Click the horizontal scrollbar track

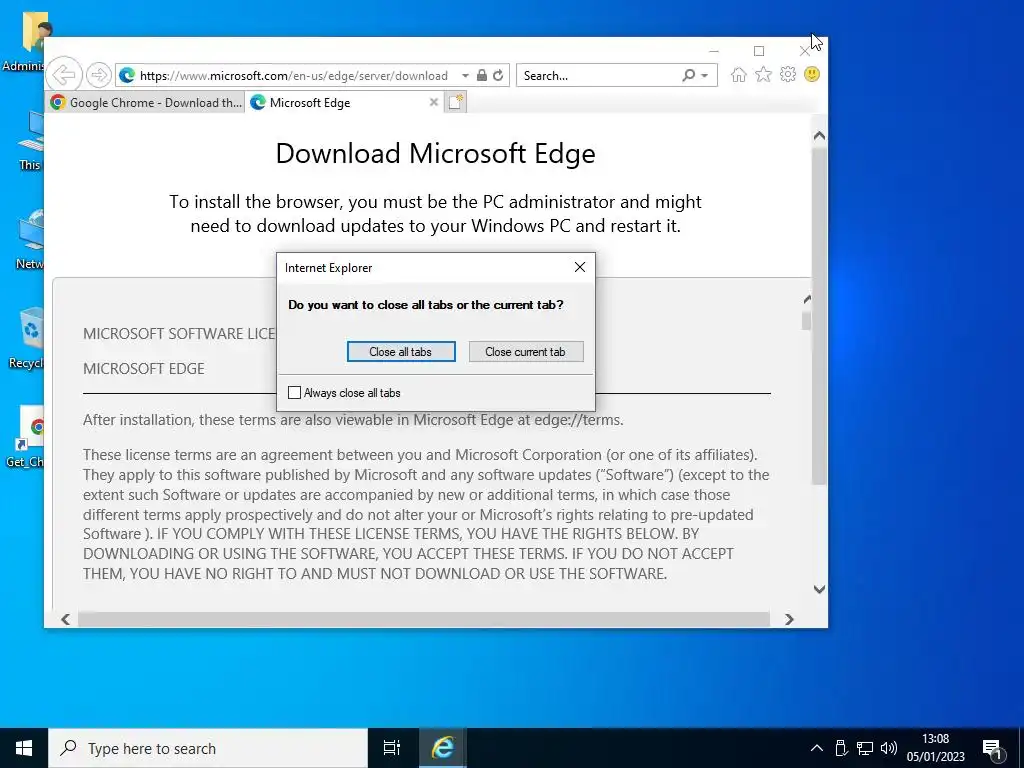point(424,619)
